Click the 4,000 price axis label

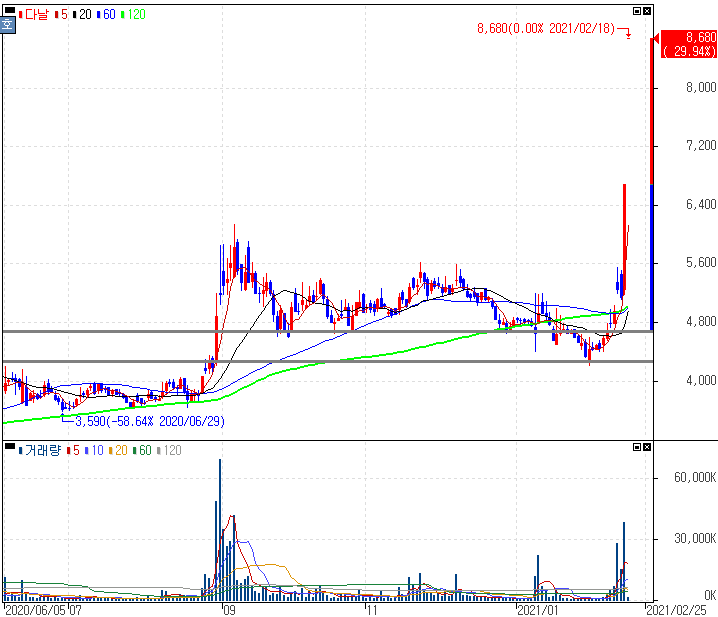pos(701,380)
